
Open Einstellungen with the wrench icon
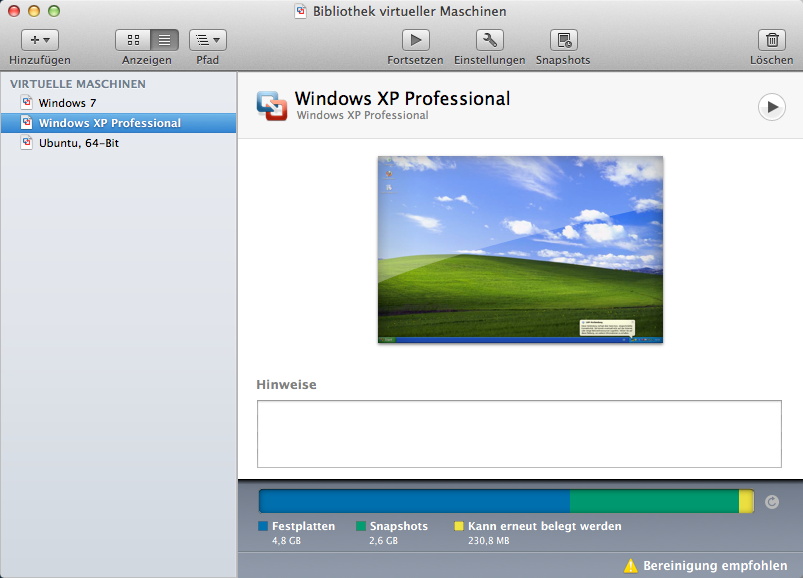(489, 40)
